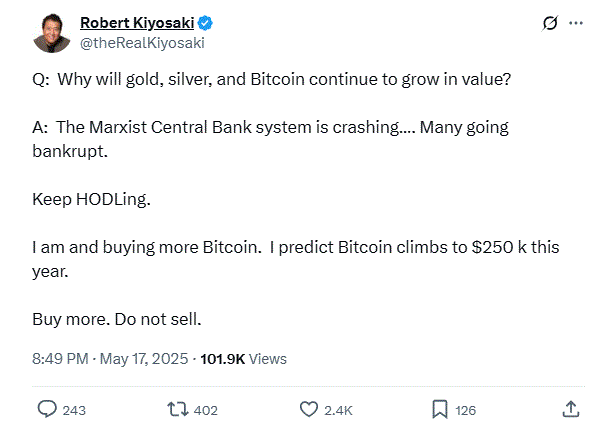616x444 pixels.
Task: Click the 126 bookmarks count
Action: (x=465, y=410)
